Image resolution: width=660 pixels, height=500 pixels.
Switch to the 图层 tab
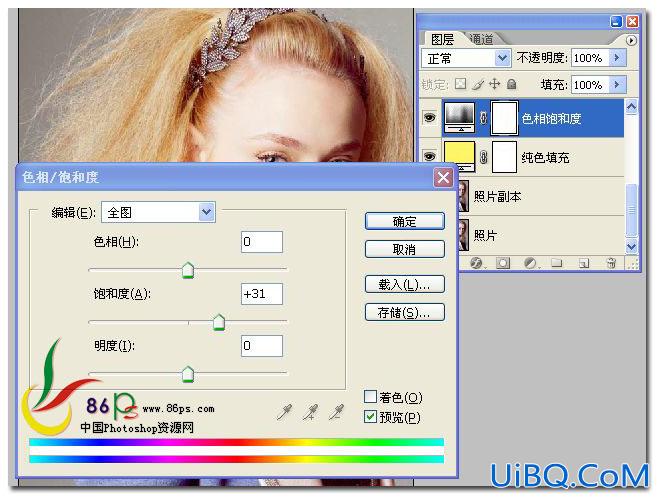[442, 39]
